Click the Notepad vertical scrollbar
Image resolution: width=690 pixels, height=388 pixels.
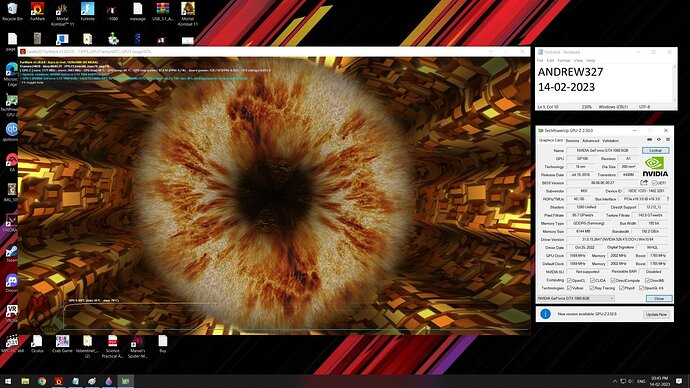(x=675, y=83)
